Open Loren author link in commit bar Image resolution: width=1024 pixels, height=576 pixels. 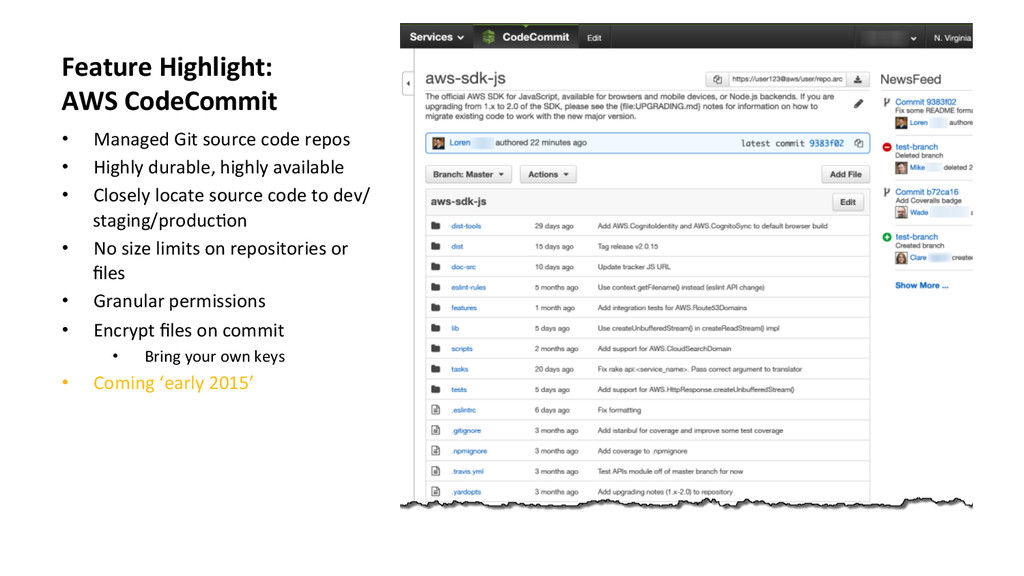click(x=459, y=142)
